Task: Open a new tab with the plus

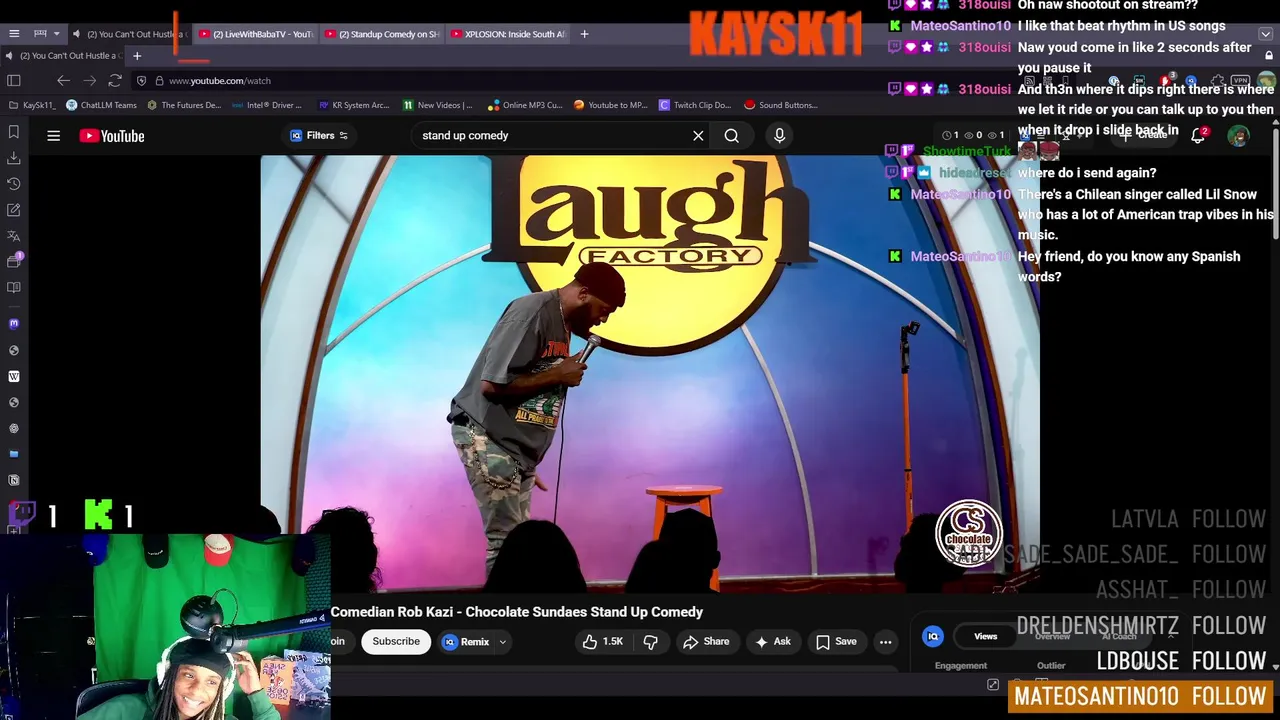Action: (584, 34)
